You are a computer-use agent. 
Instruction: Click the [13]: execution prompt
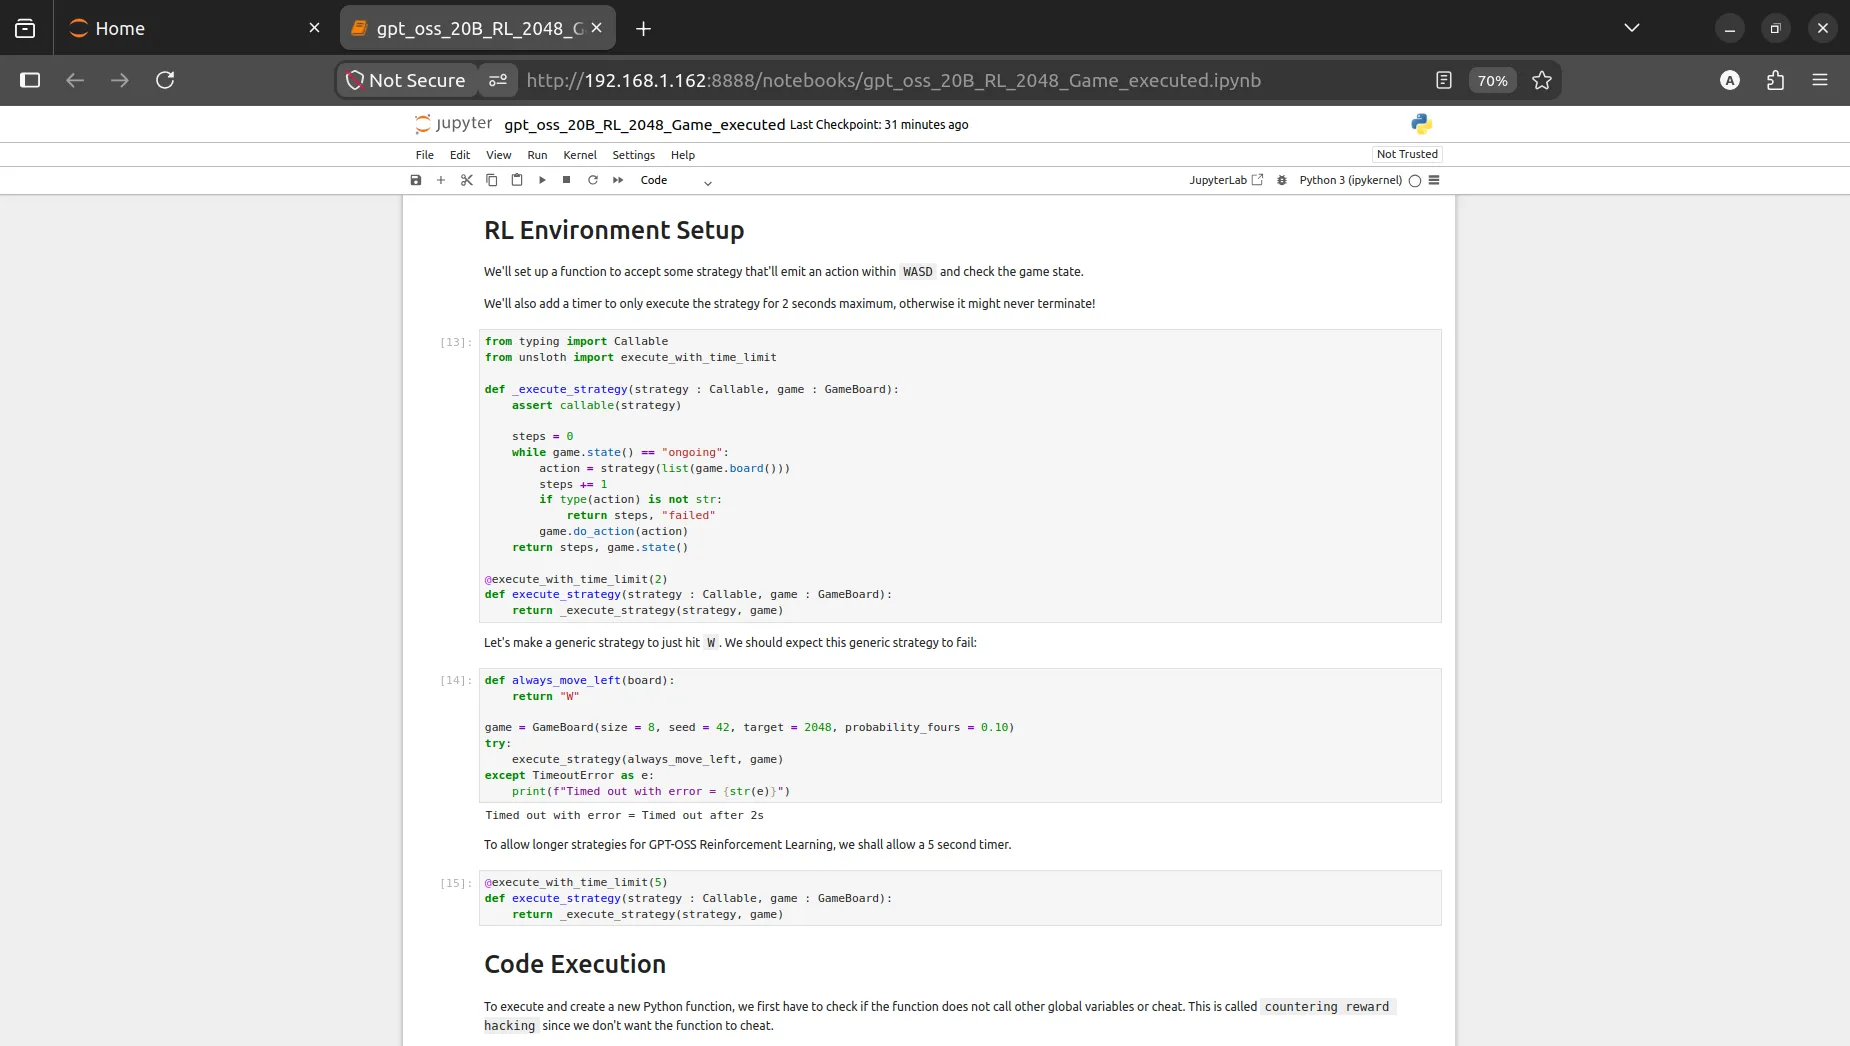click(x=456, y=342)
